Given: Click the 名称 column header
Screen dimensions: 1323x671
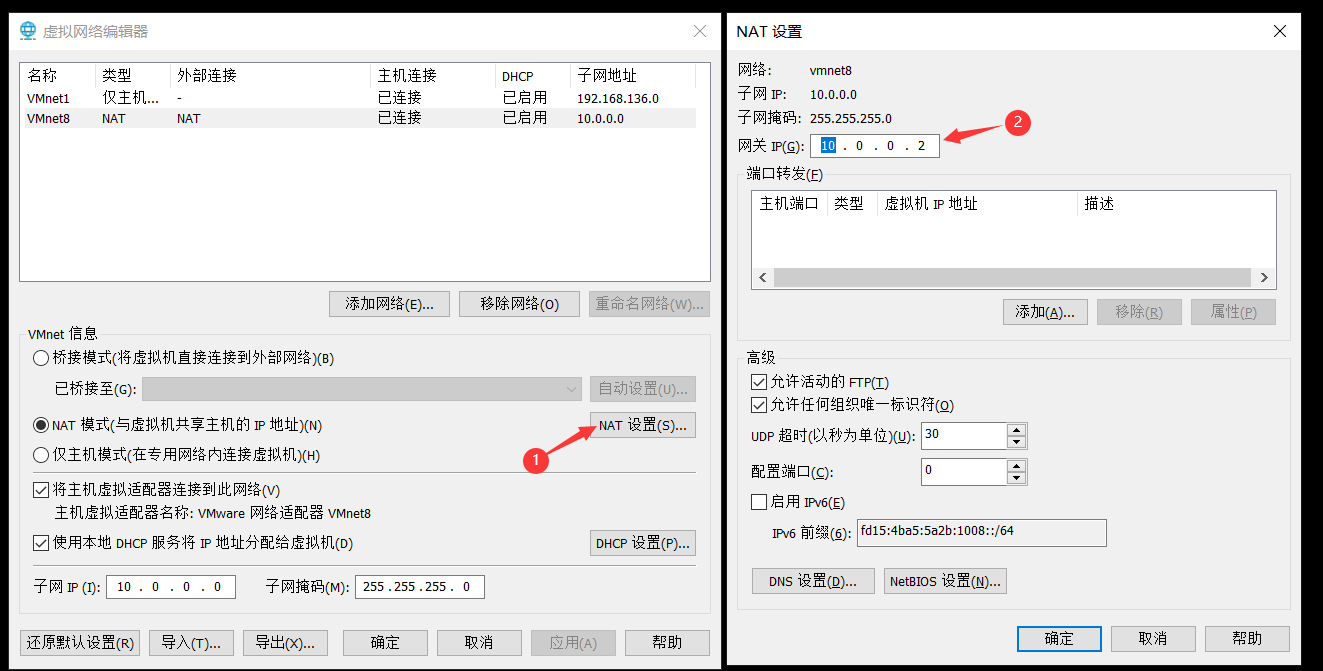Looking at the screenshot, I should click(x=59, y=76).
